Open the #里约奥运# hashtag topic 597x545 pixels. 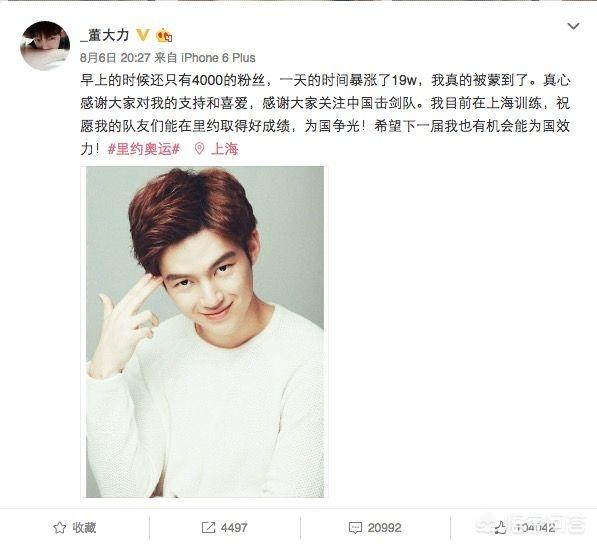click(144, 149)
